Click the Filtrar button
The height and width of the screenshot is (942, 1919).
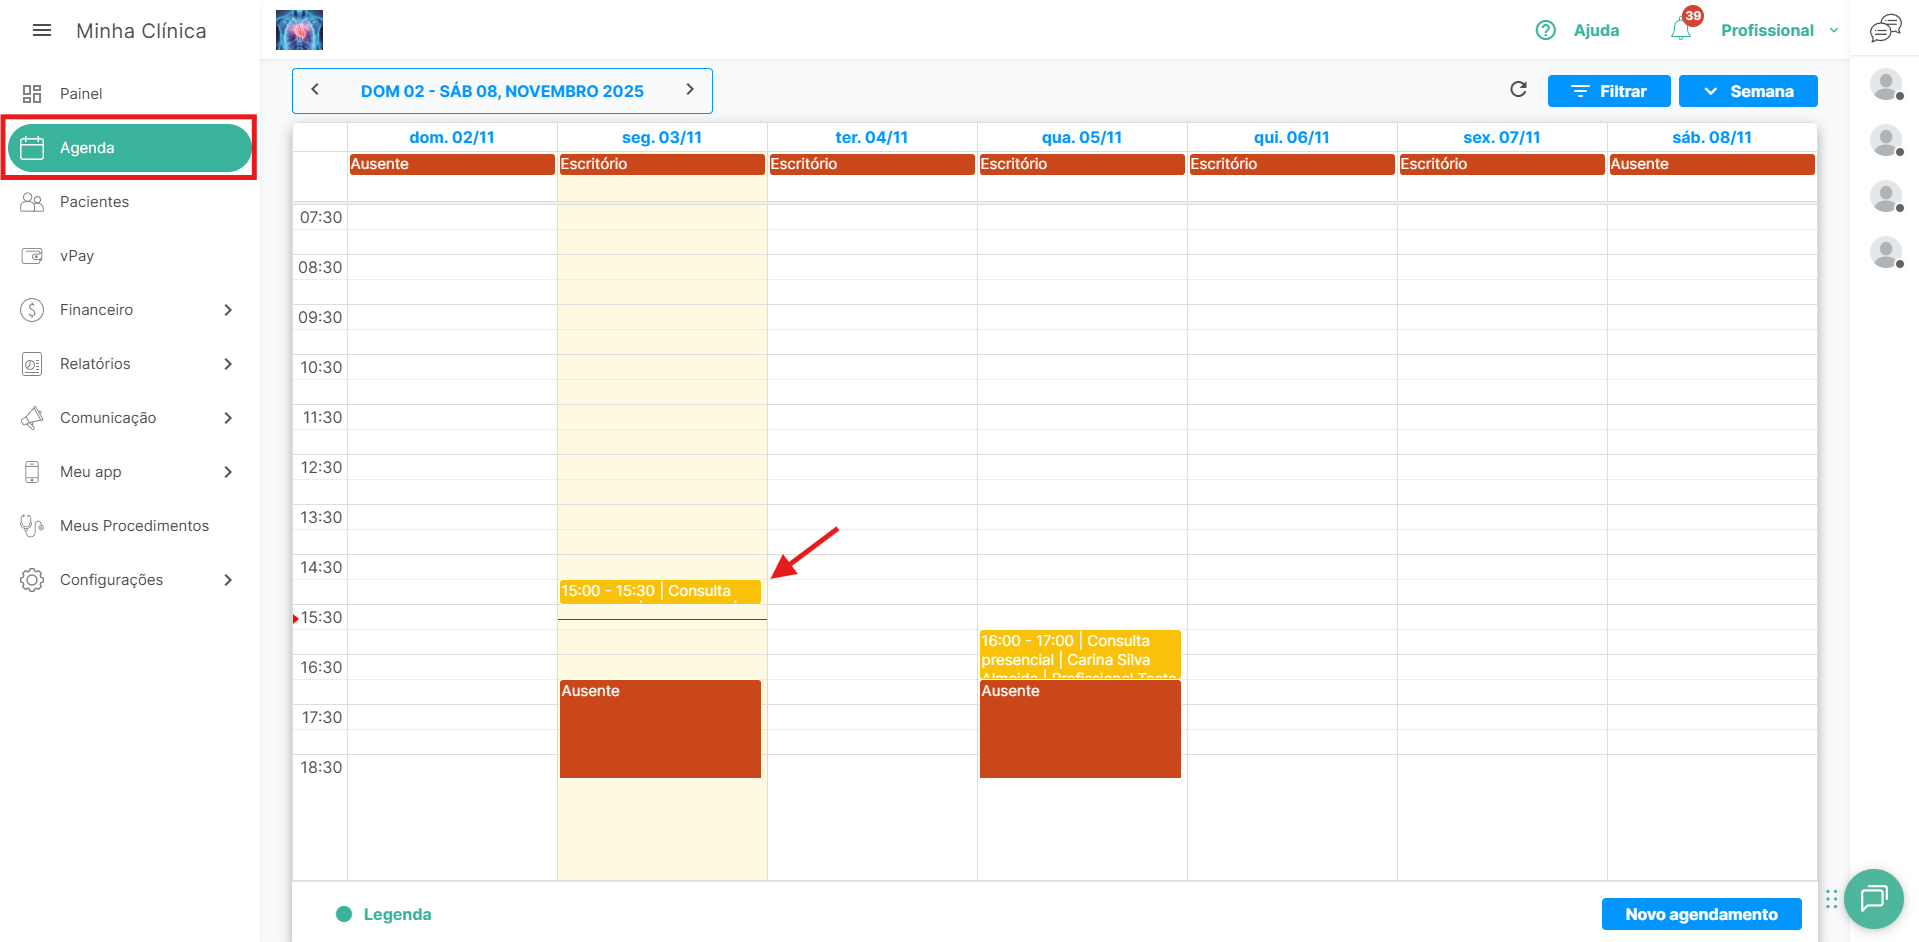click(x=1608, y=91)
